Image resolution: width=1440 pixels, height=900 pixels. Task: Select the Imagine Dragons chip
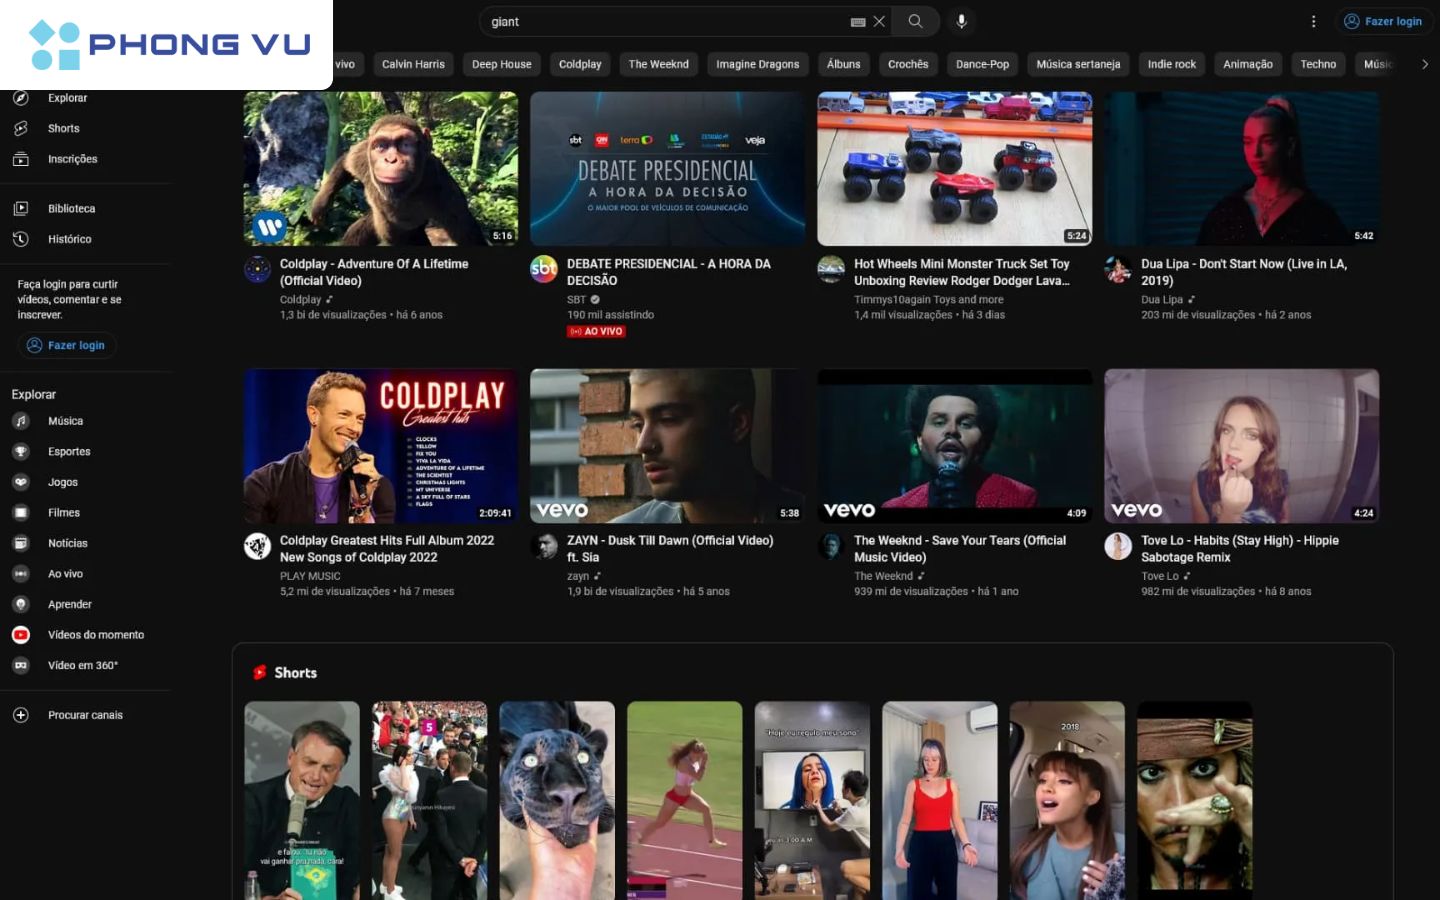pos(758,64)
